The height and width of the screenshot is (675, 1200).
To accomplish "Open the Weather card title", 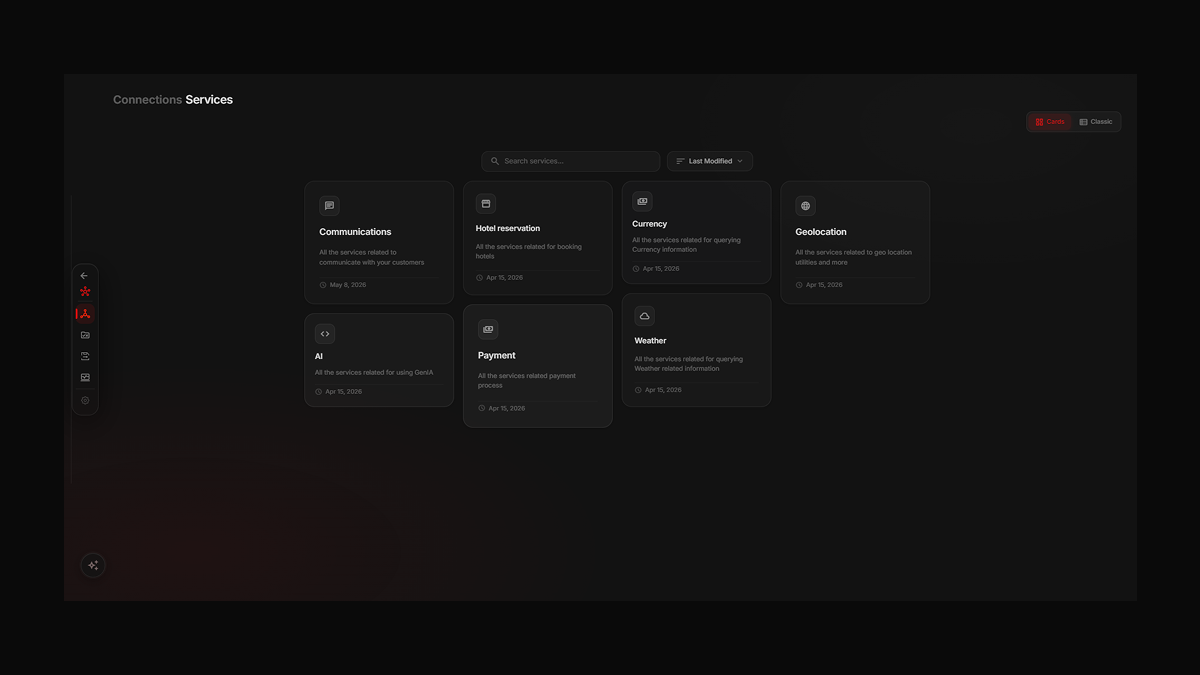I will click(x=650, y=341).
